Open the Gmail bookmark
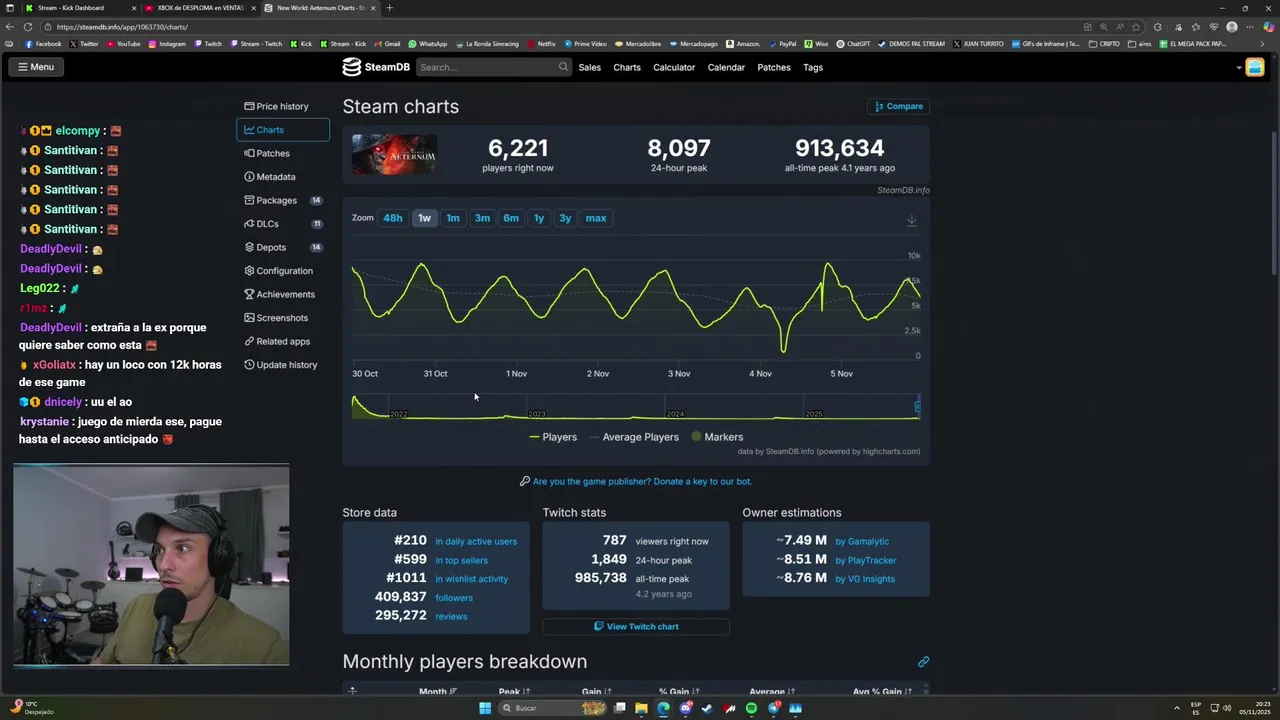 click(x=386, y=44)
